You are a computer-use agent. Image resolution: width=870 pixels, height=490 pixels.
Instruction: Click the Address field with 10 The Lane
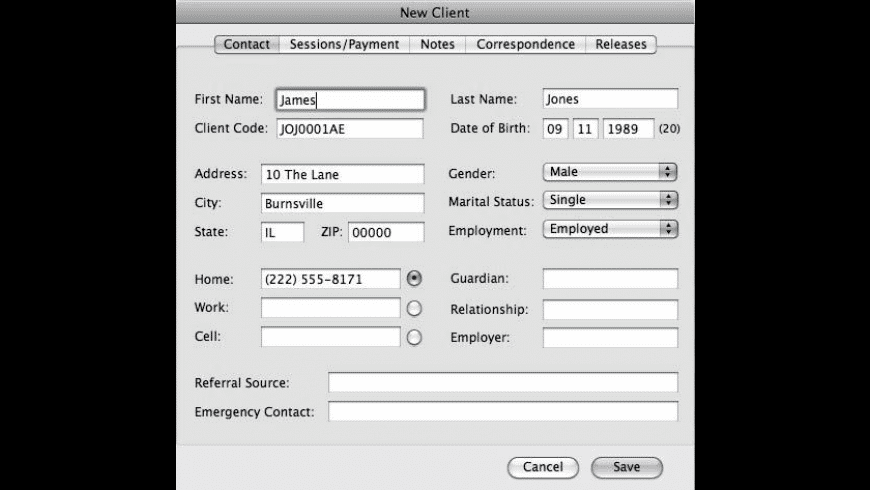[342, 174]
